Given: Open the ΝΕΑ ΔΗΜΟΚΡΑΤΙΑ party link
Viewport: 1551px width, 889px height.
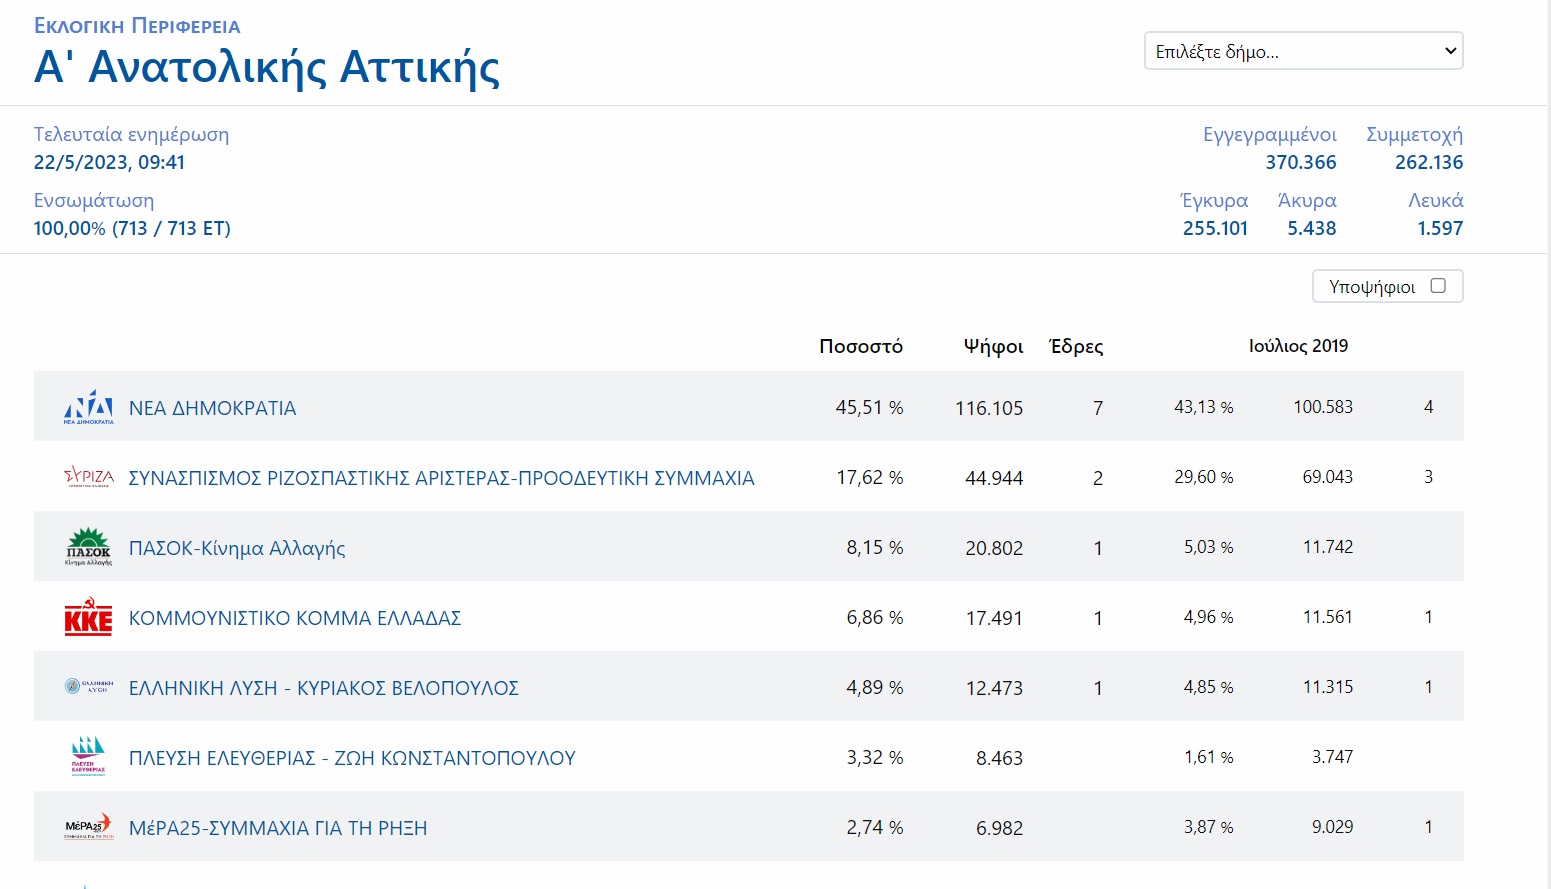Looking at the screenshot, I should (213, 408).
